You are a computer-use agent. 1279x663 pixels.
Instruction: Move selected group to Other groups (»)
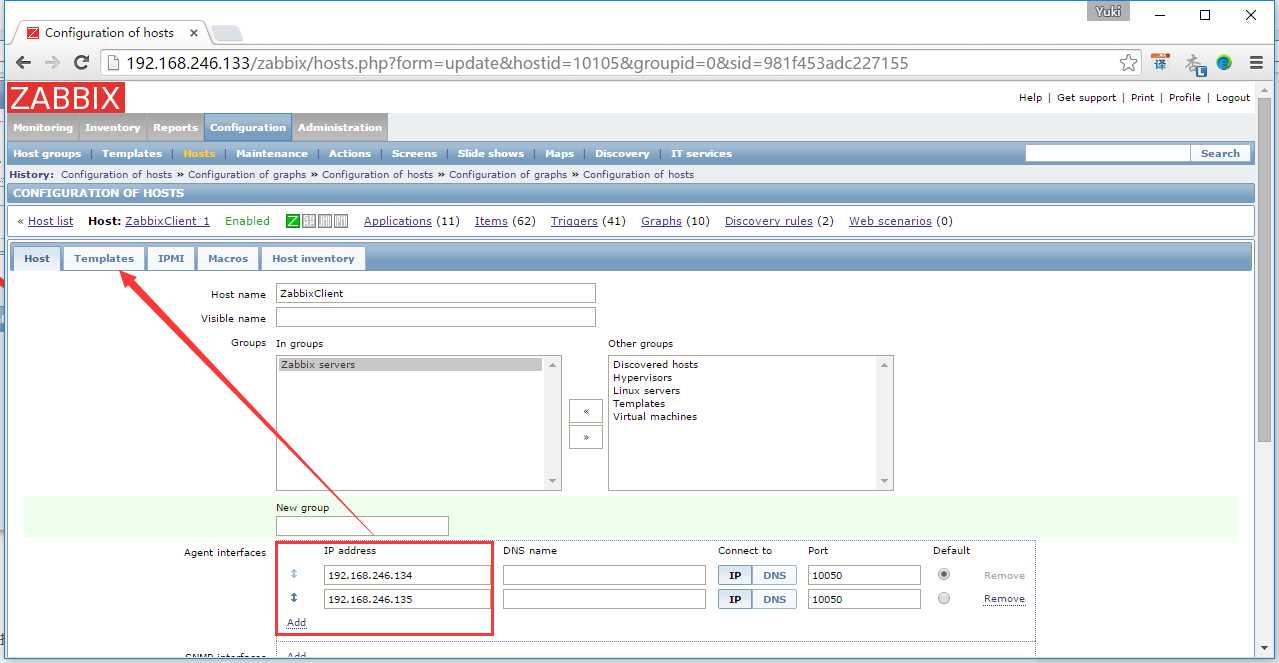point(586,437)
